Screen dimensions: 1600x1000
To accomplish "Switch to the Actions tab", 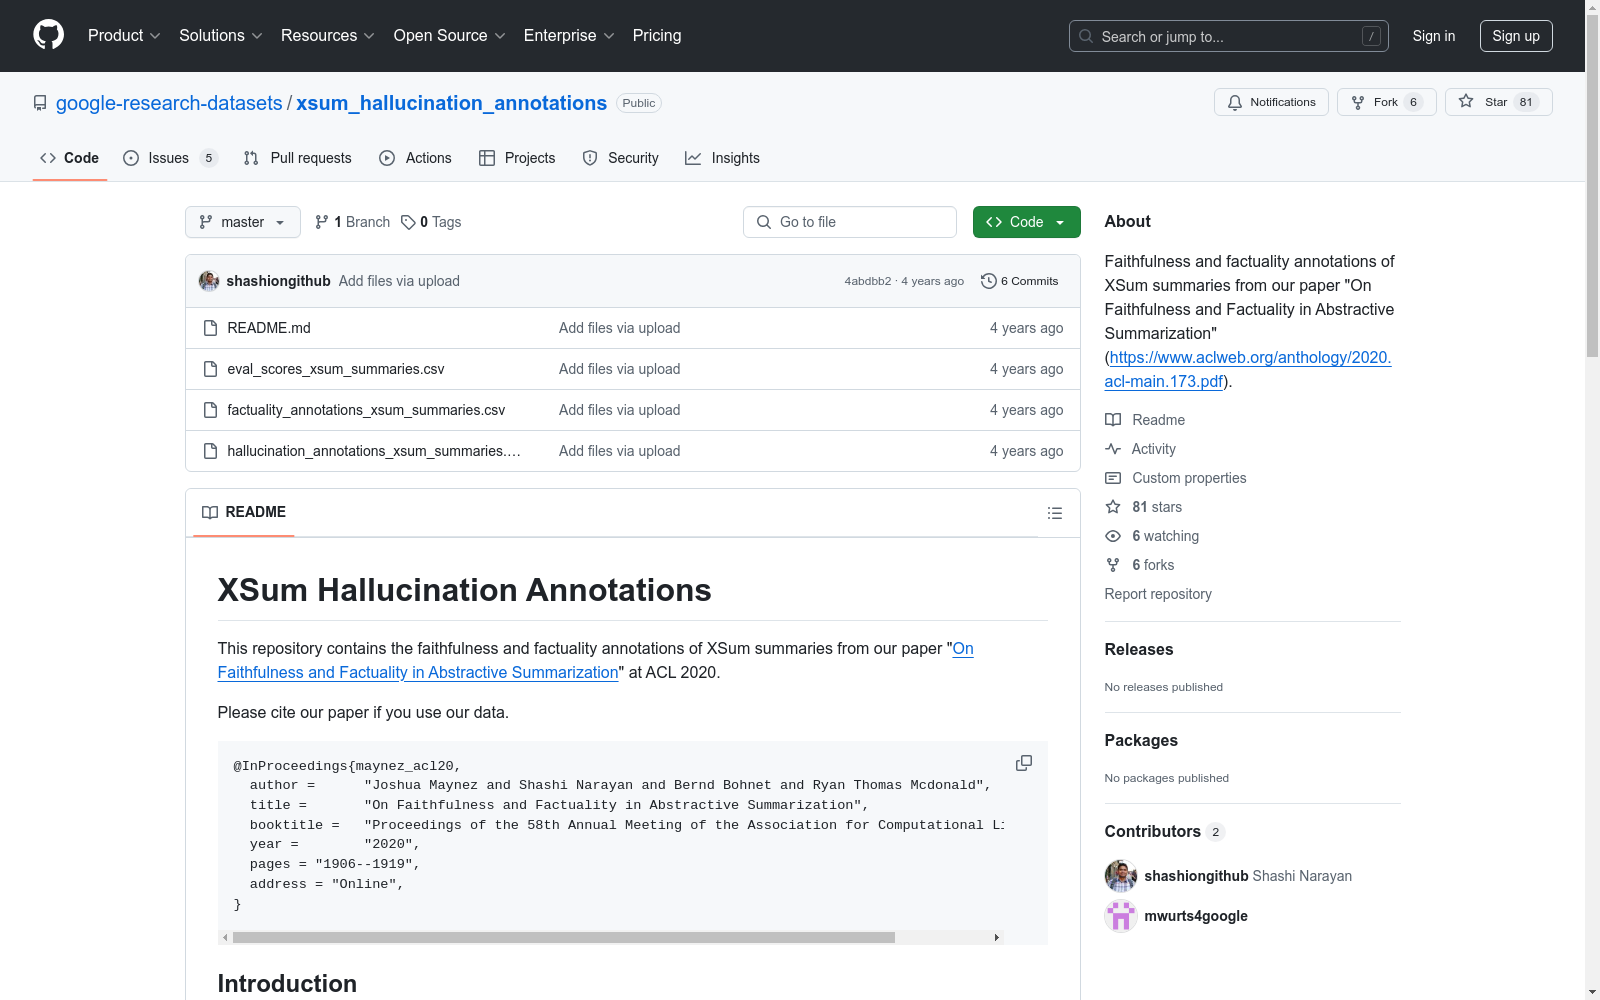I will (x=415, y=158).
